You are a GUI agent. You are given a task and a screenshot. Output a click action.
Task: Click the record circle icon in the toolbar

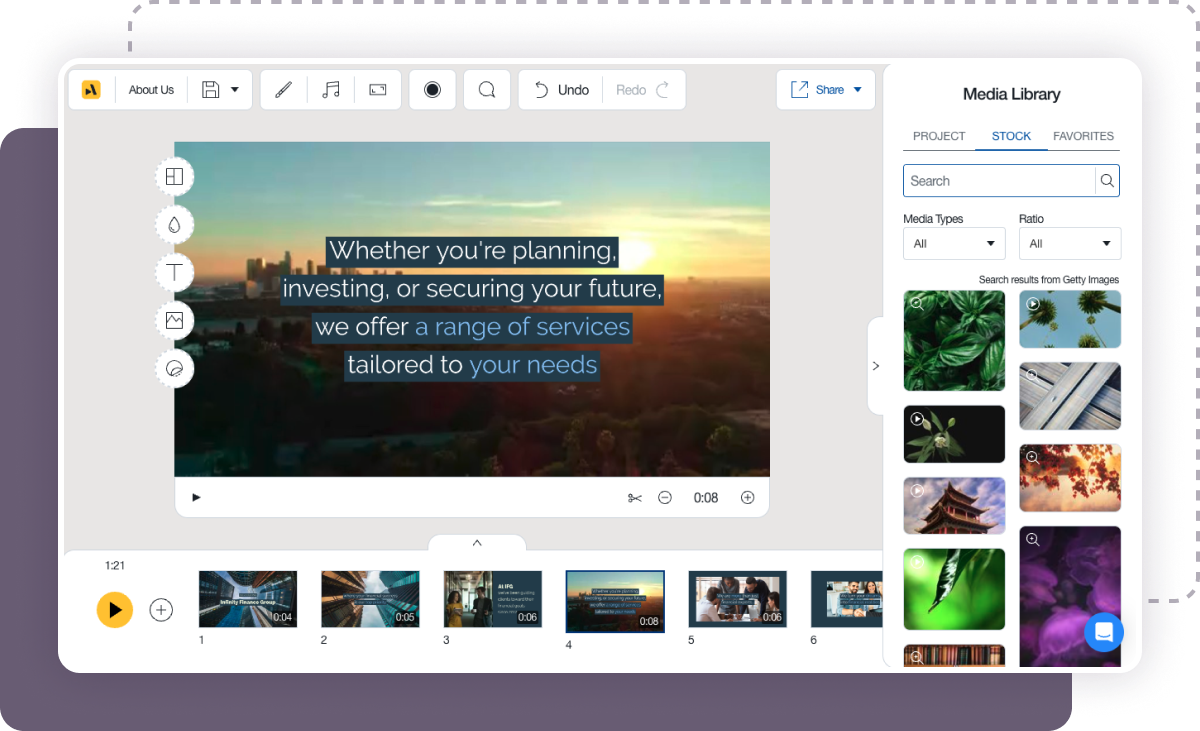[432, 89]
